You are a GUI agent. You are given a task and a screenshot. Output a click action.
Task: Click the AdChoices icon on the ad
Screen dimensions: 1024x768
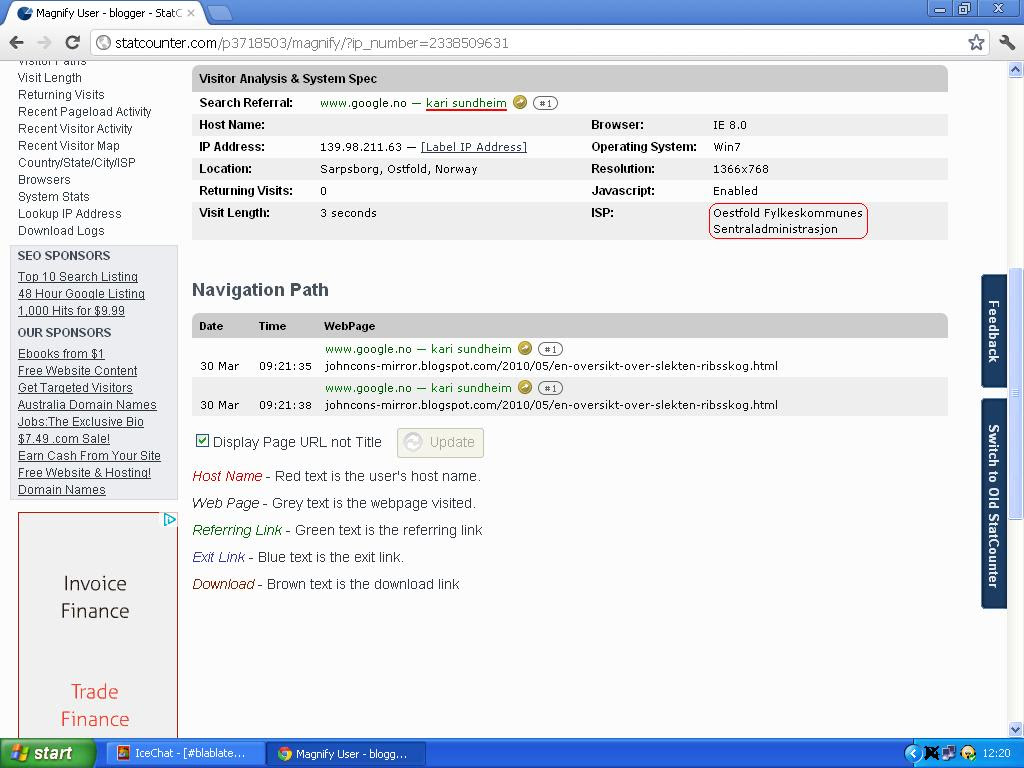point(169,520)
